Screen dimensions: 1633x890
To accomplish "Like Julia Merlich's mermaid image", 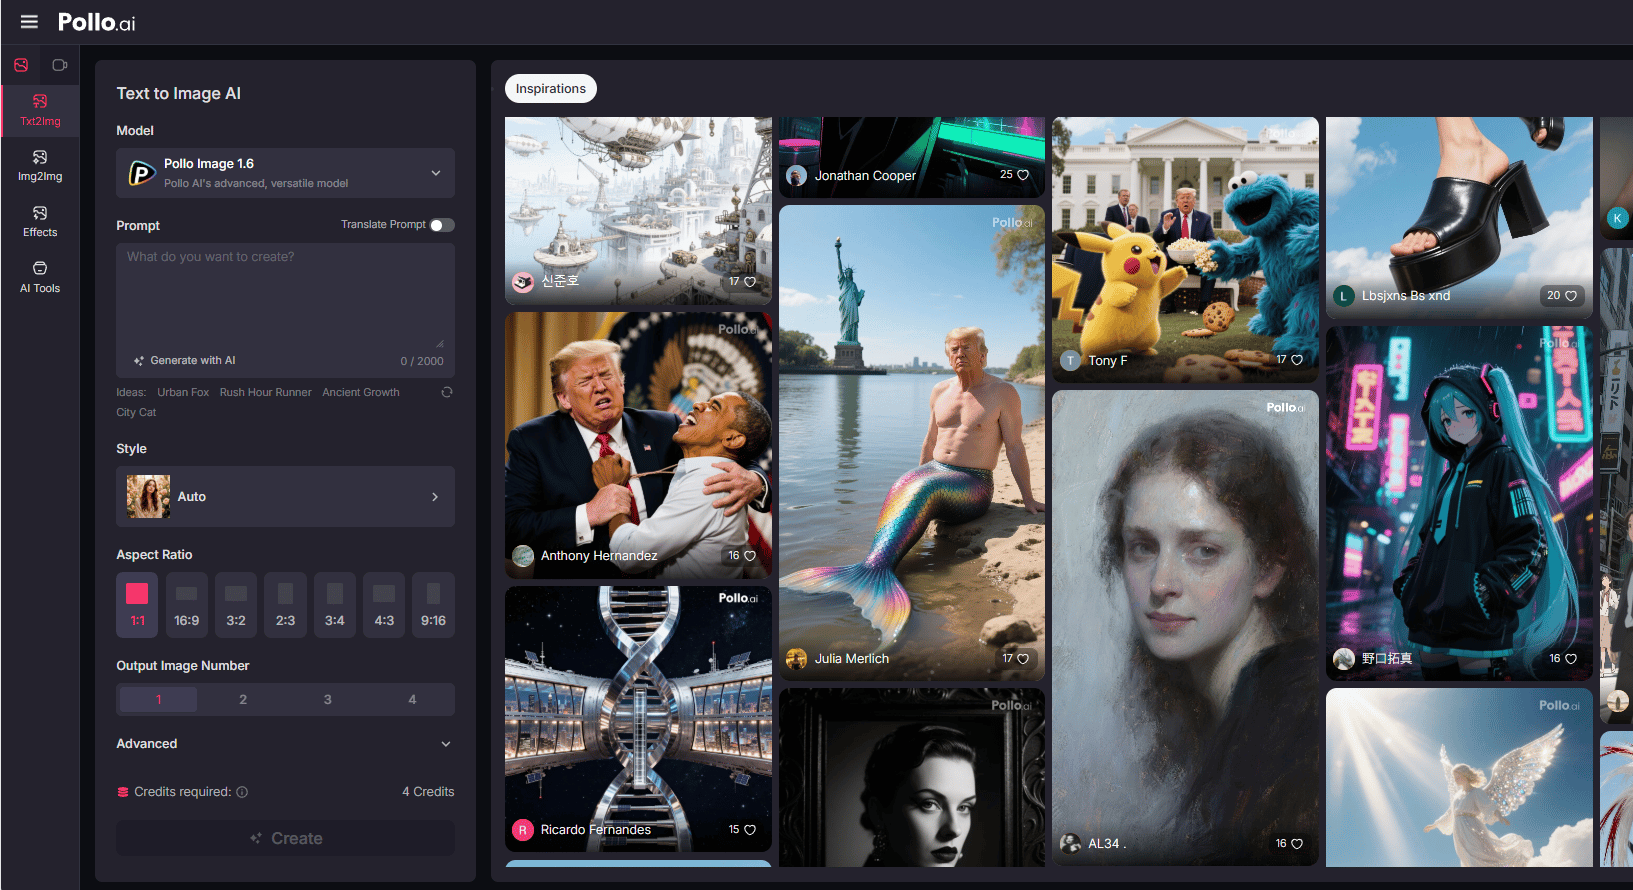I will point(1023,659).
